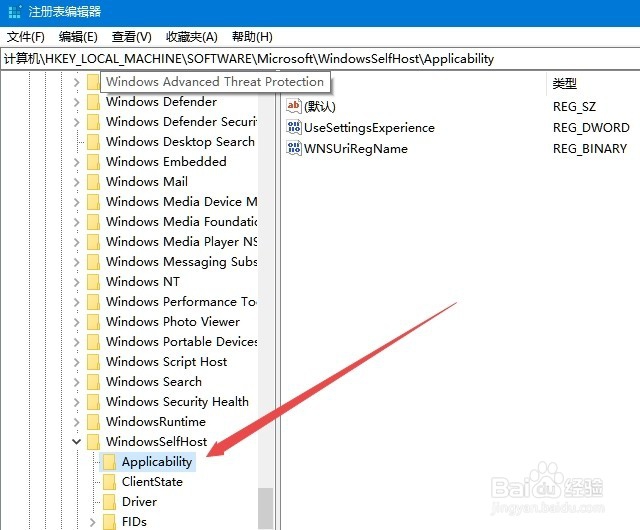Select the Windows Defender Security tree item
This screenshot has width=640, height=530.
181,122
